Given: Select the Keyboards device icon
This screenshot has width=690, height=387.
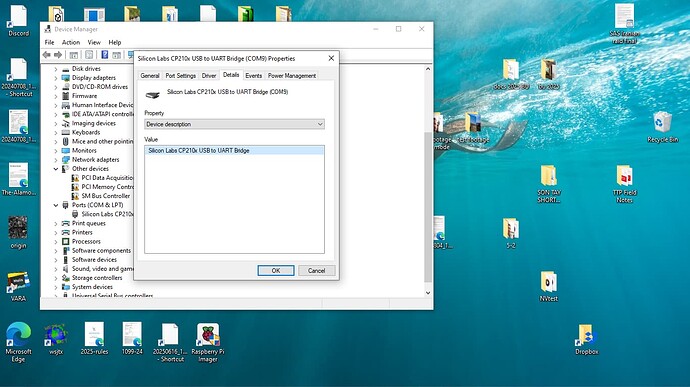Looking at the screenshot, I should point(66,133).
